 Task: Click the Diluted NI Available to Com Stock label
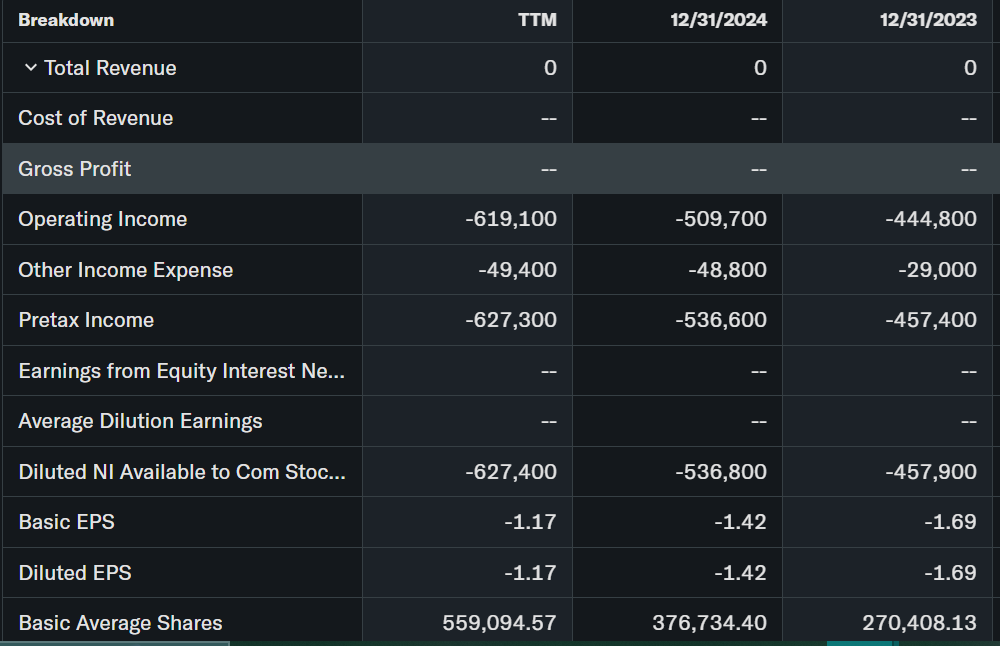coord(182,472)
